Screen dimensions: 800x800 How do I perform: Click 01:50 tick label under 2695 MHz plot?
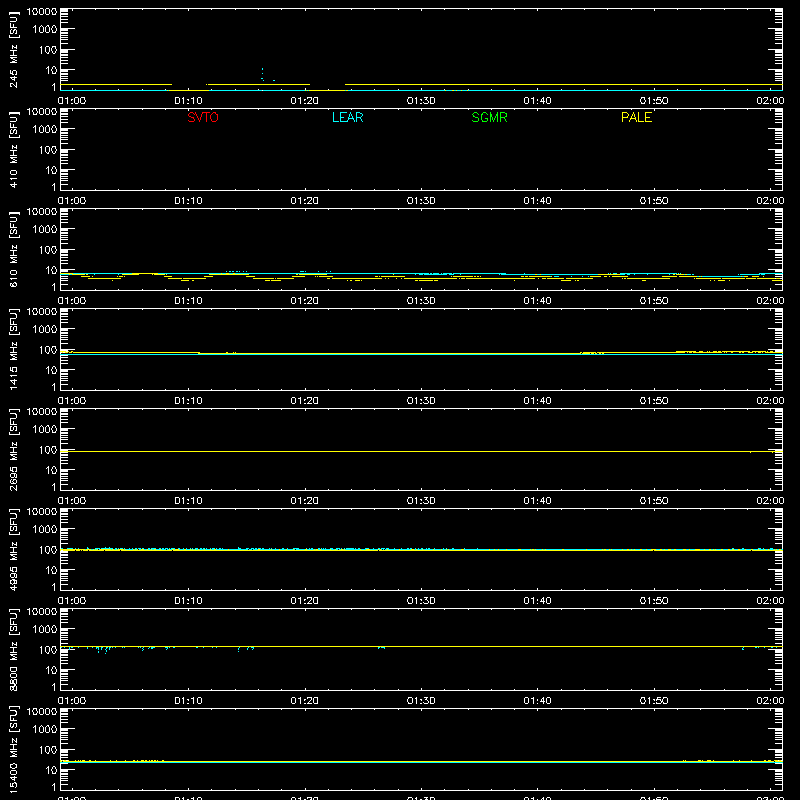click(x=654, y=501)
